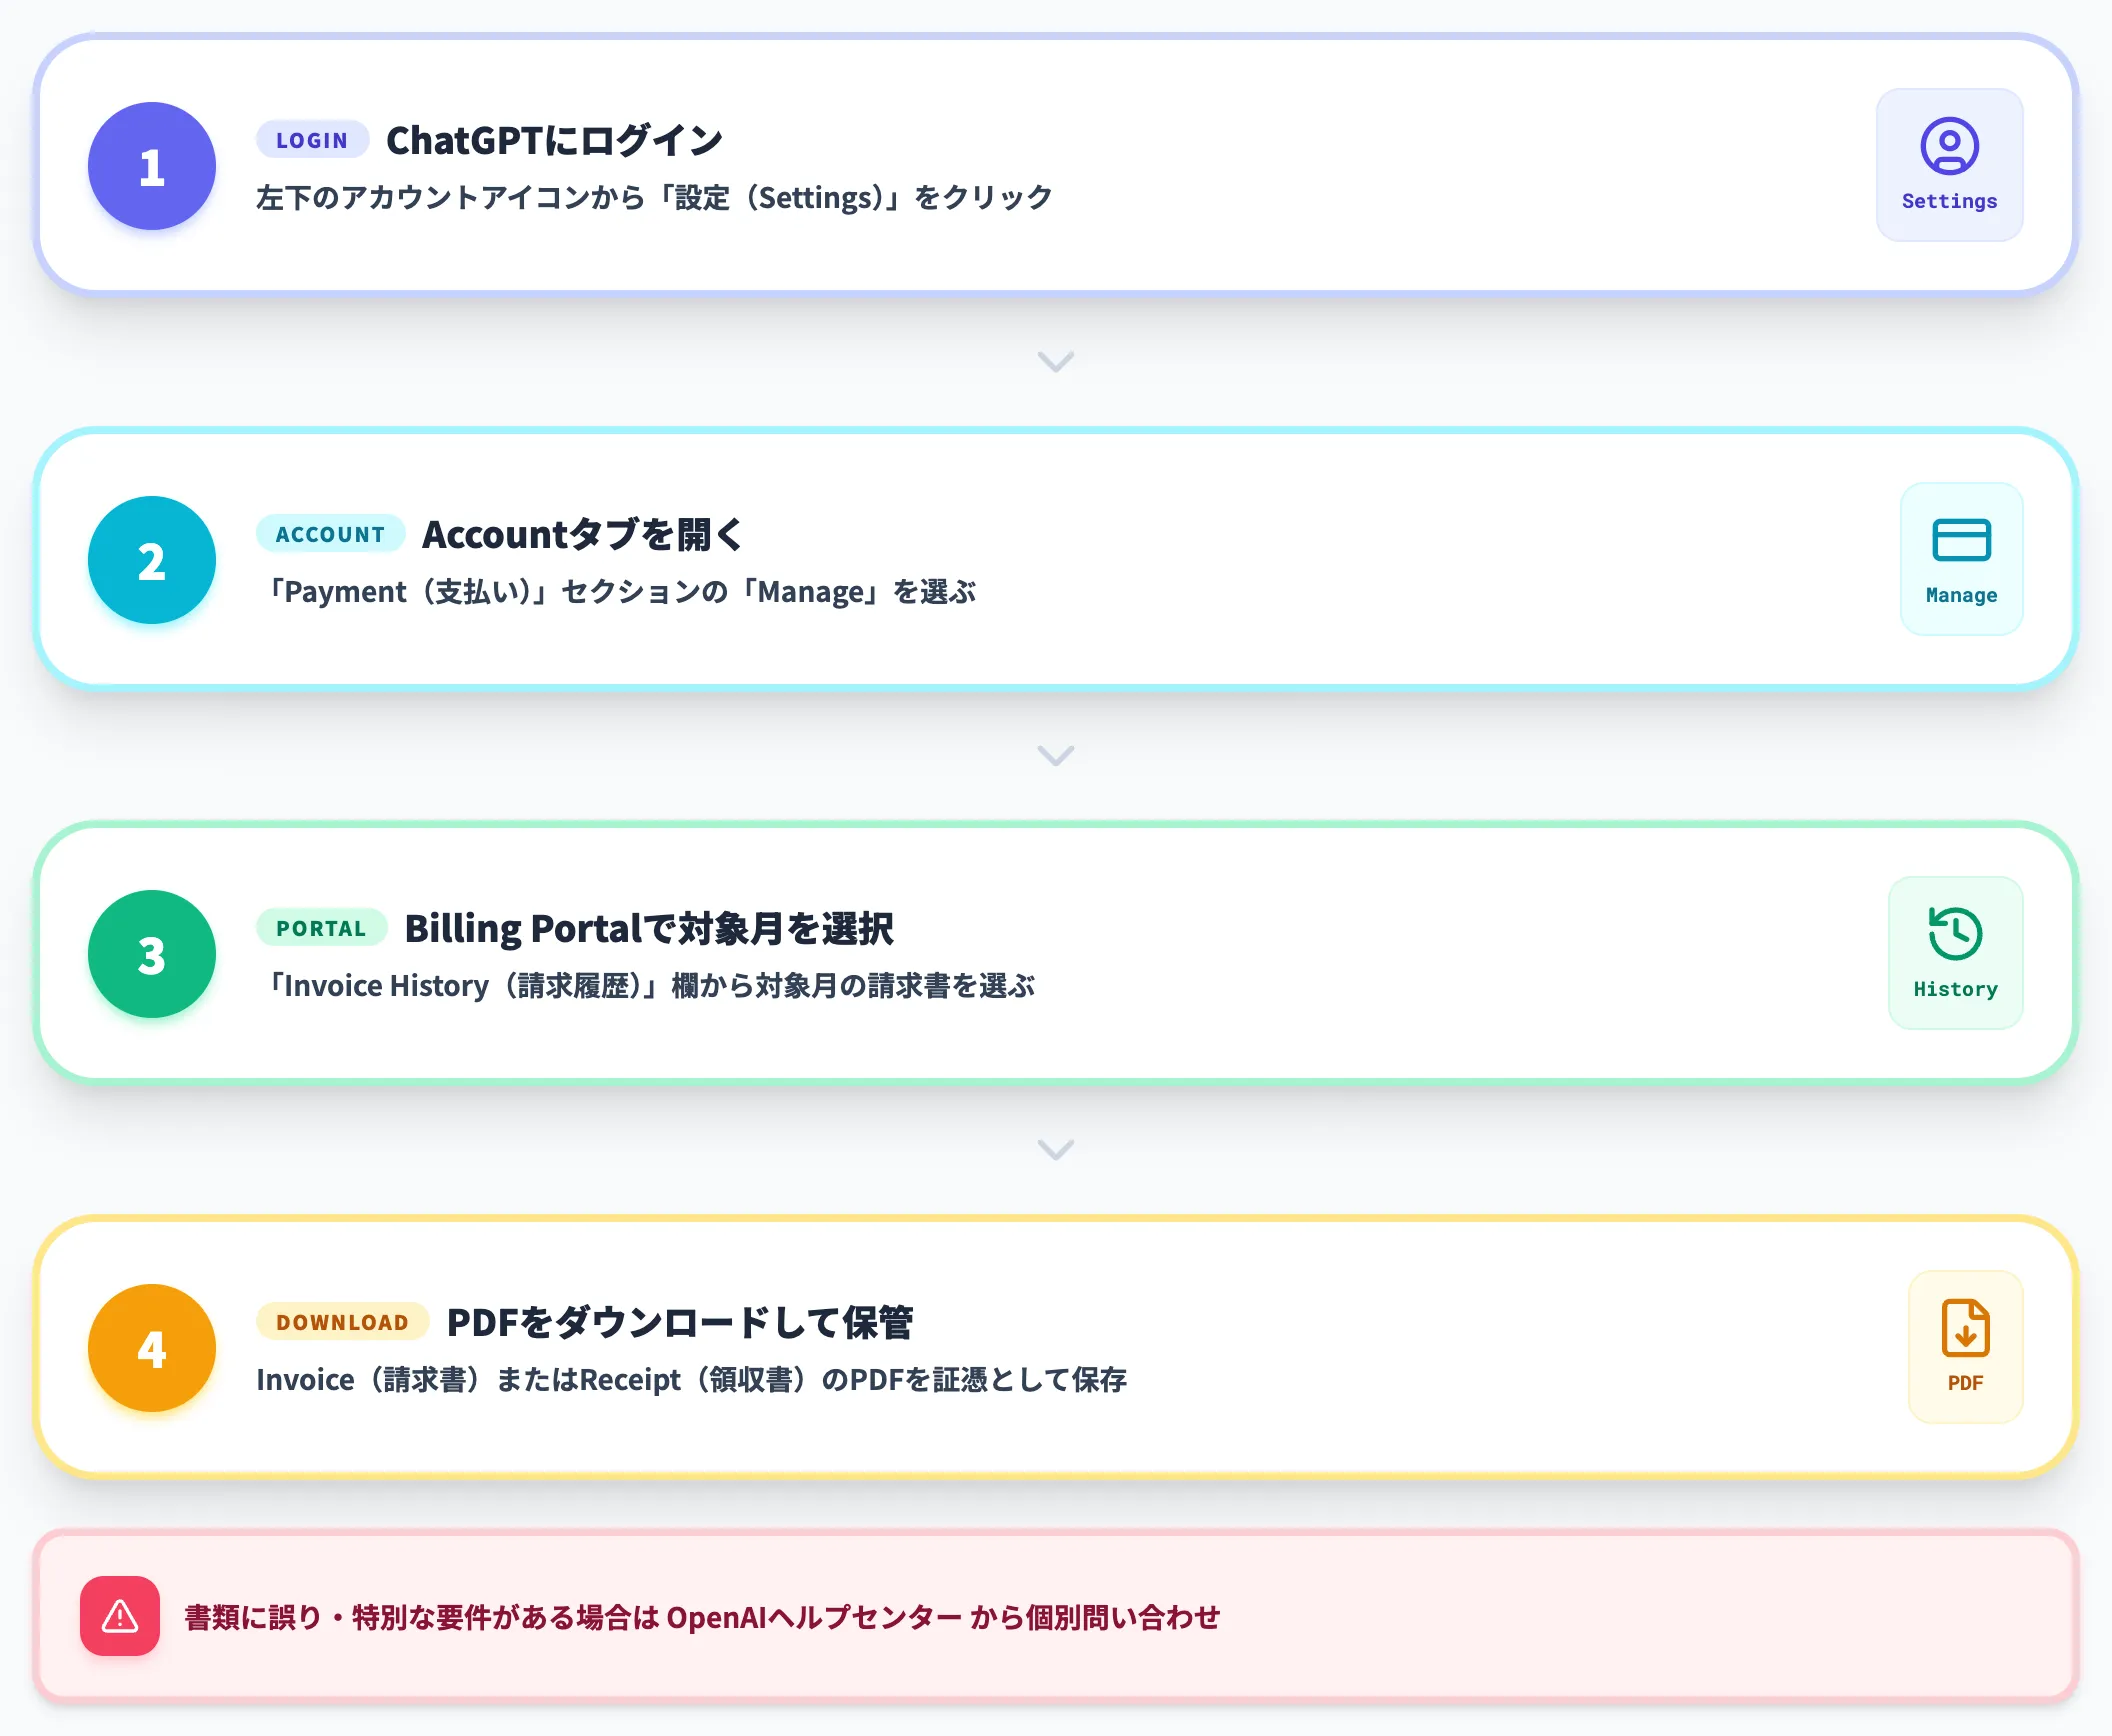The image size is (2112, 1736).
Task: Click the PORTAL badge
Action: pos(321,928)
